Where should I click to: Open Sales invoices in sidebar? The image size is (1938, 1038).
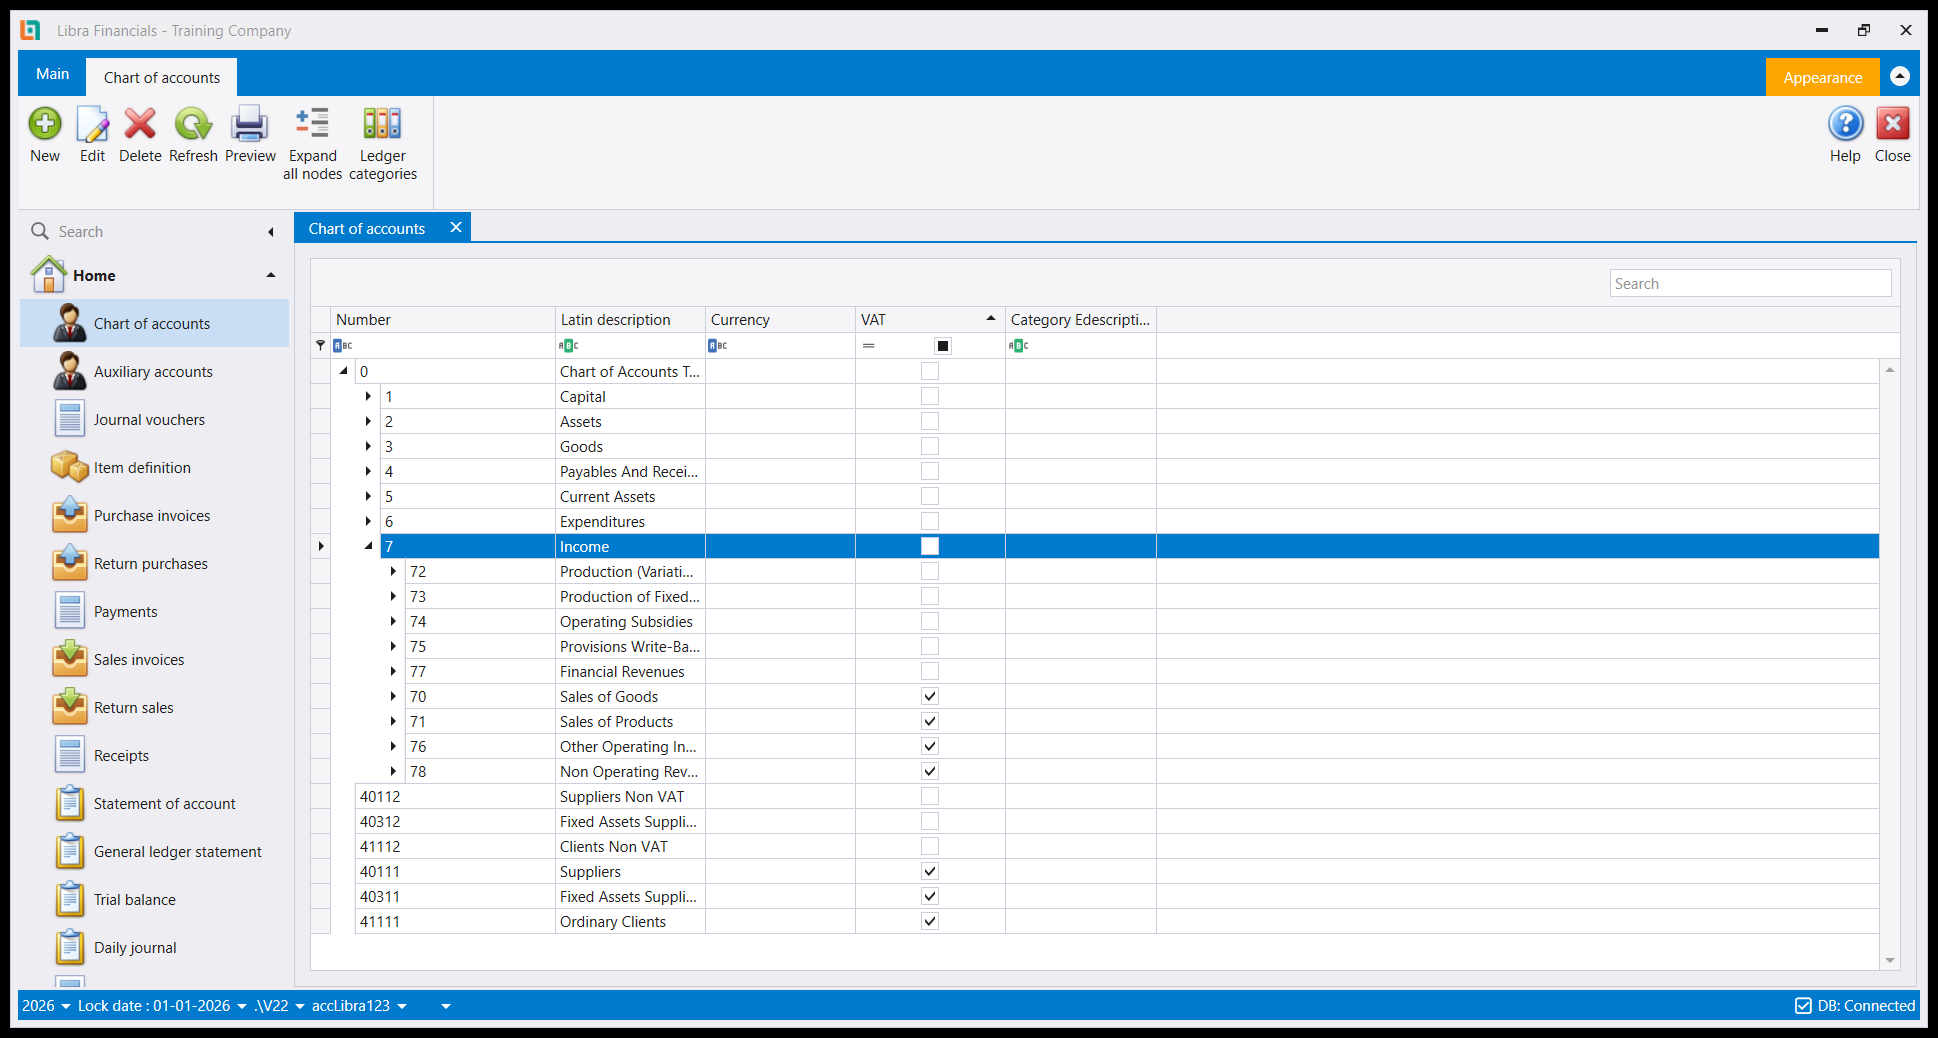click(x=154, y=660)
